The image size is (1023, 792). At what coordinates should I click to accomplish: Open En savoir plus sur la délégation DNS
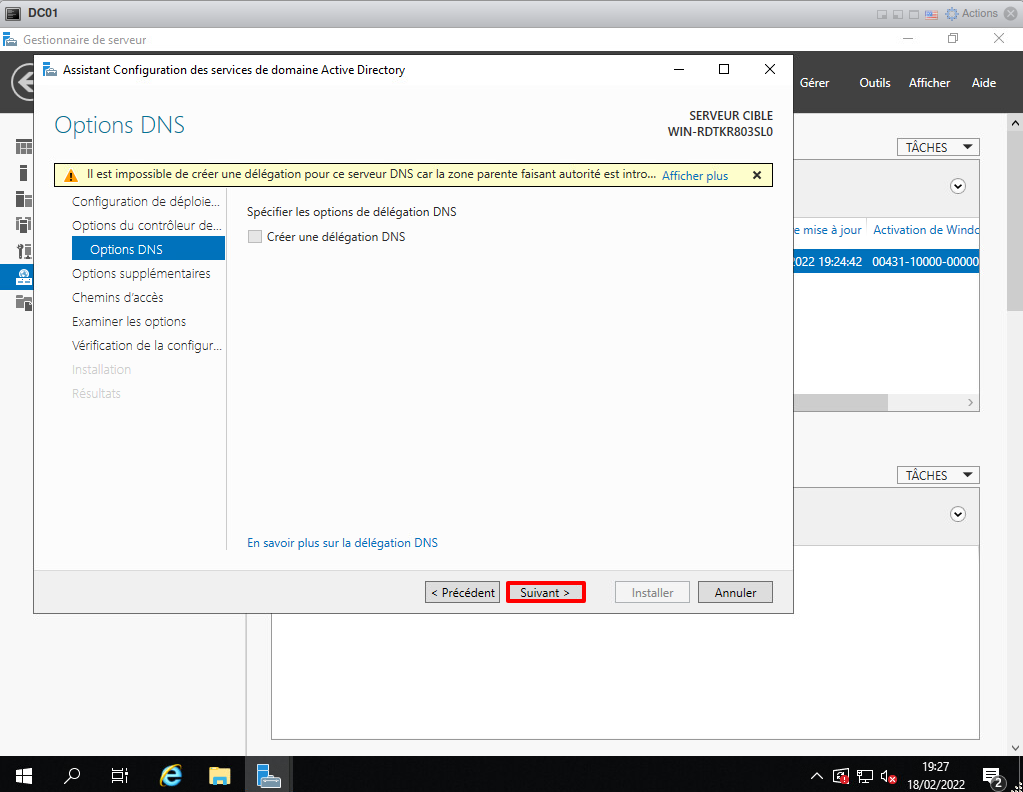pyautogui.click(x=342, y=543)
